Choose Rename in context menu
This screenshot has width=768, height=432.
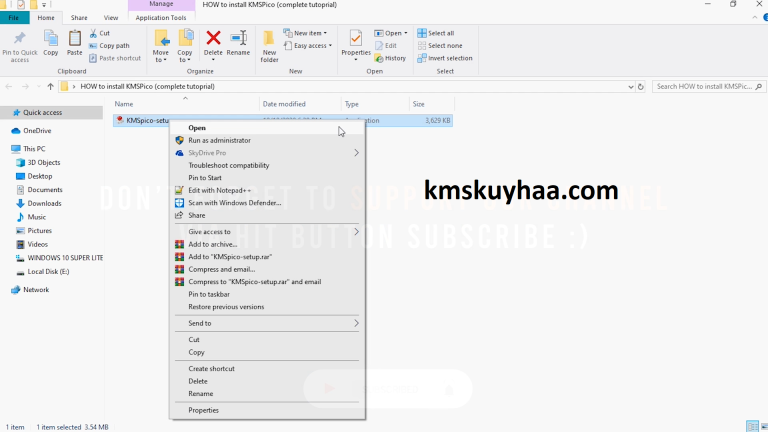(267, 394)
